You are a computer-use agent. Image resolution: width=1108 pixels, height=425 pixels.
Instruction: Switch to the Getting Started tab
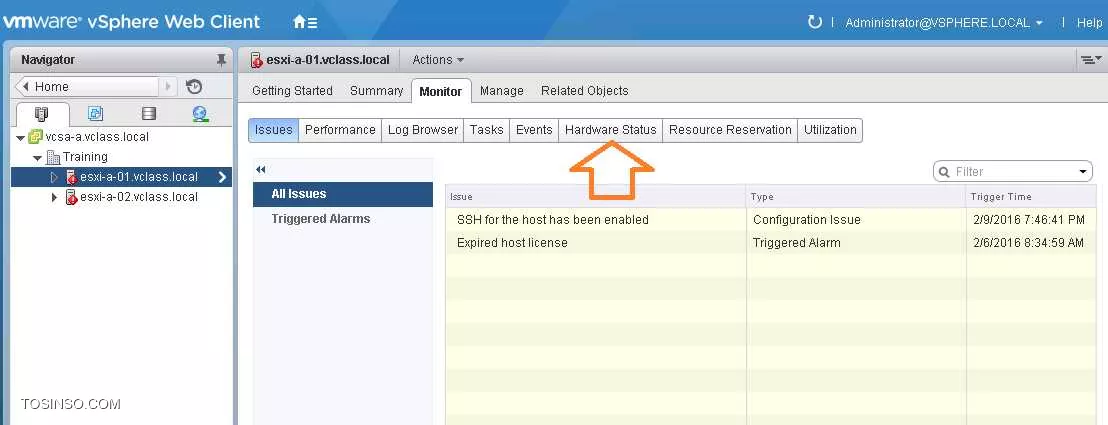(x=292, y=91)
